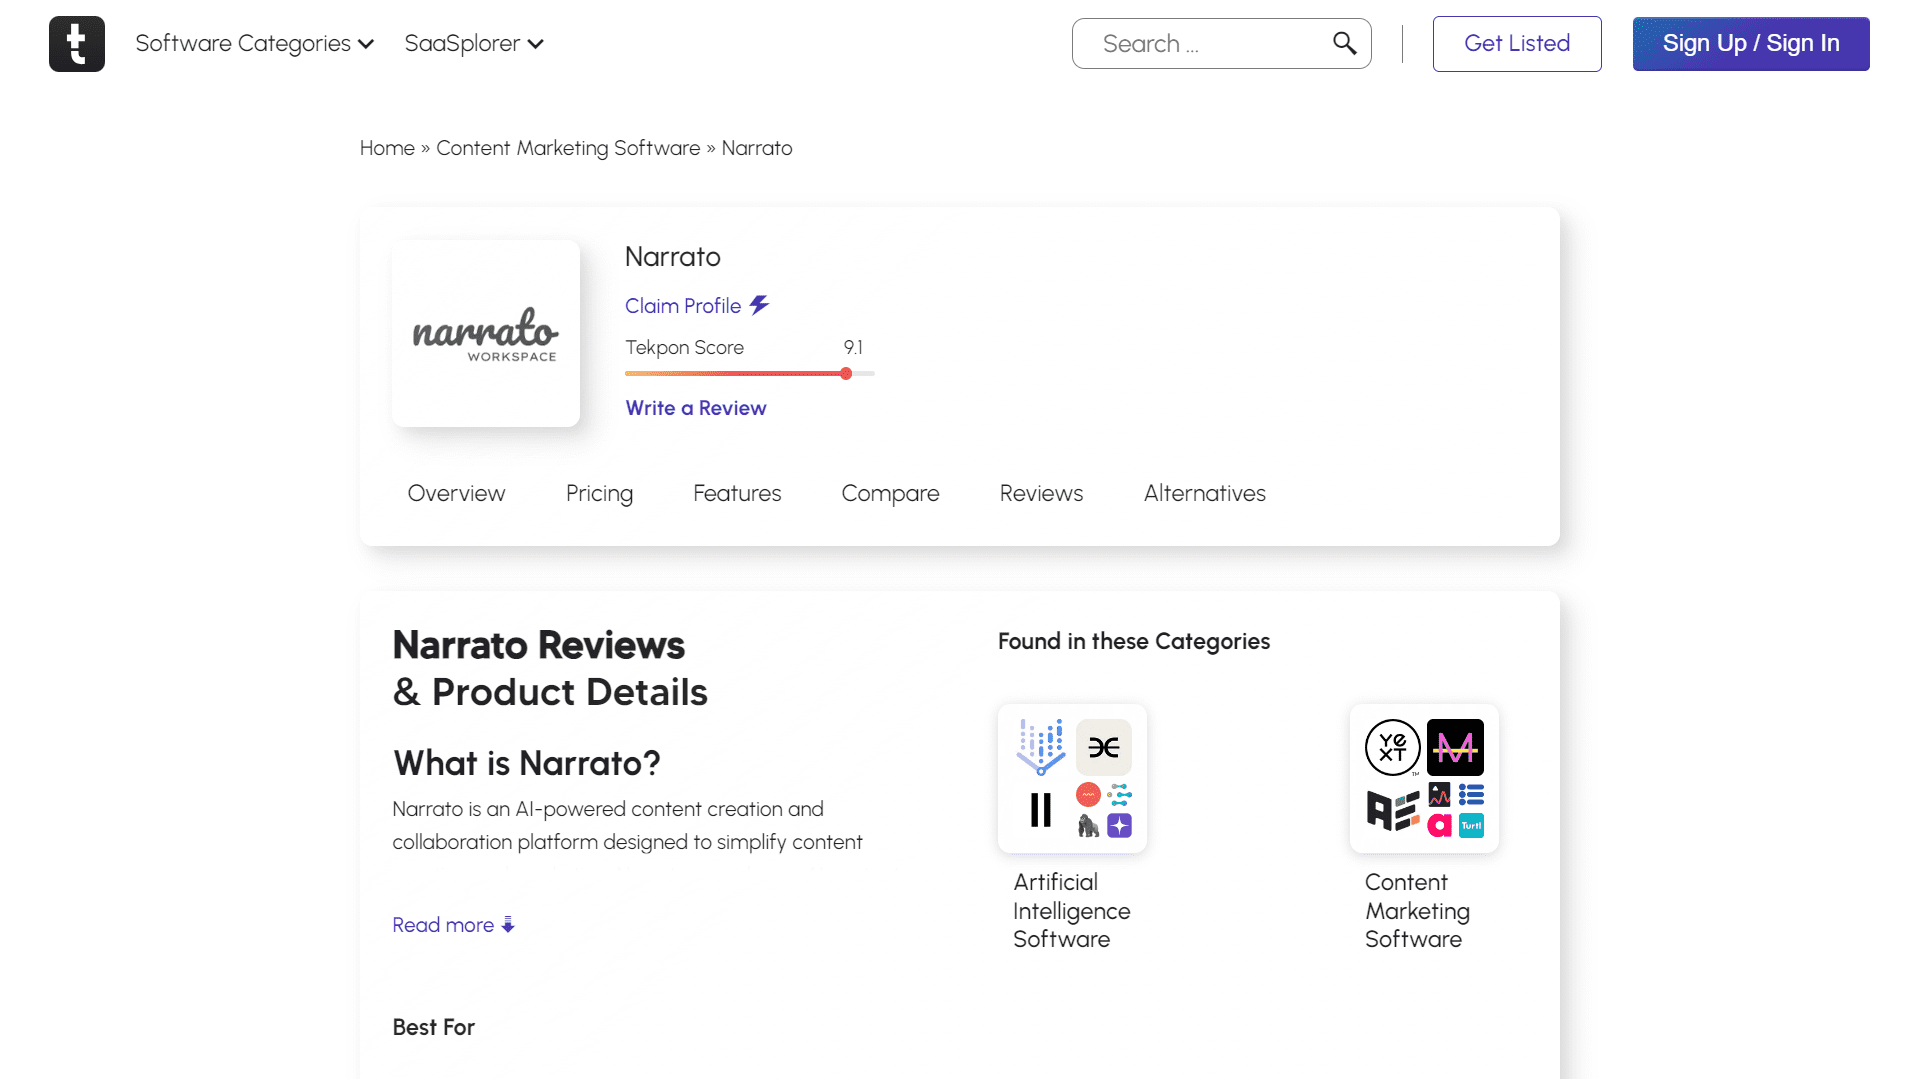Click the 'Found in these Categories' heading
1913x1079 pixels.
pyautogui.click(x=1134, y=642)
